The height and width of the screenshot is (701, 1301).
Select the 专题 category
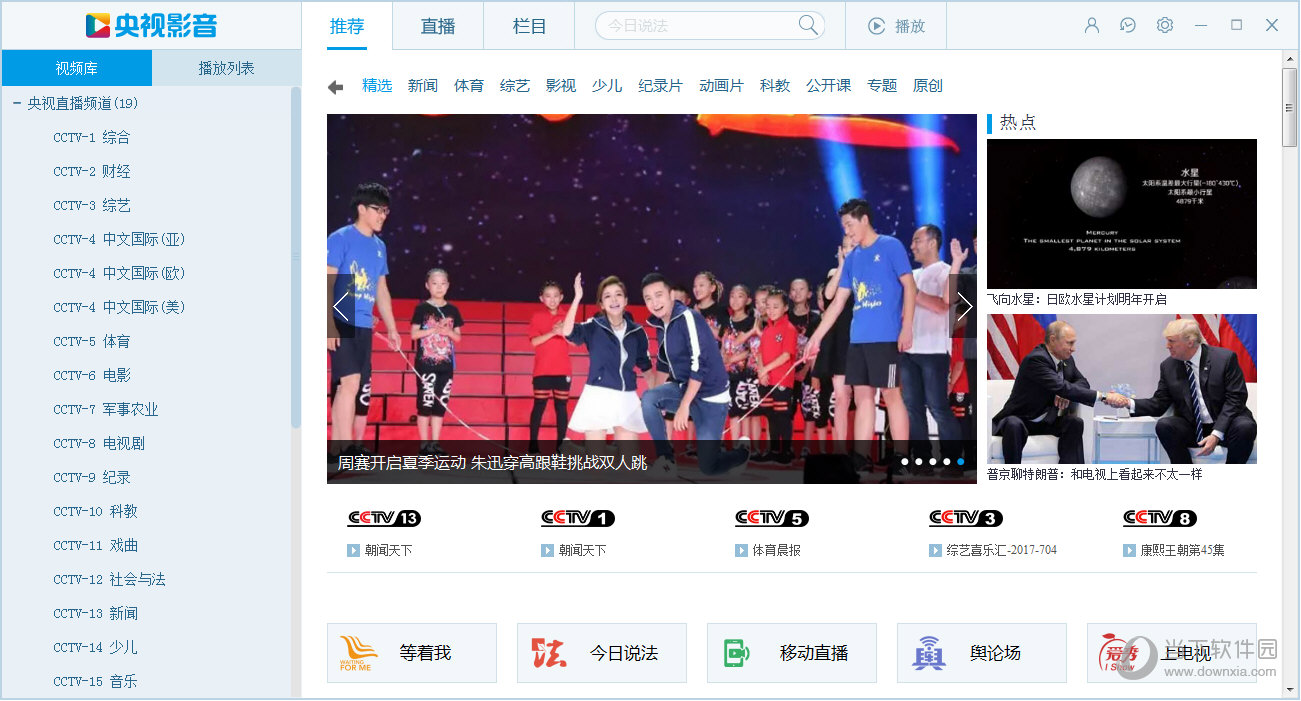point(882,86)
